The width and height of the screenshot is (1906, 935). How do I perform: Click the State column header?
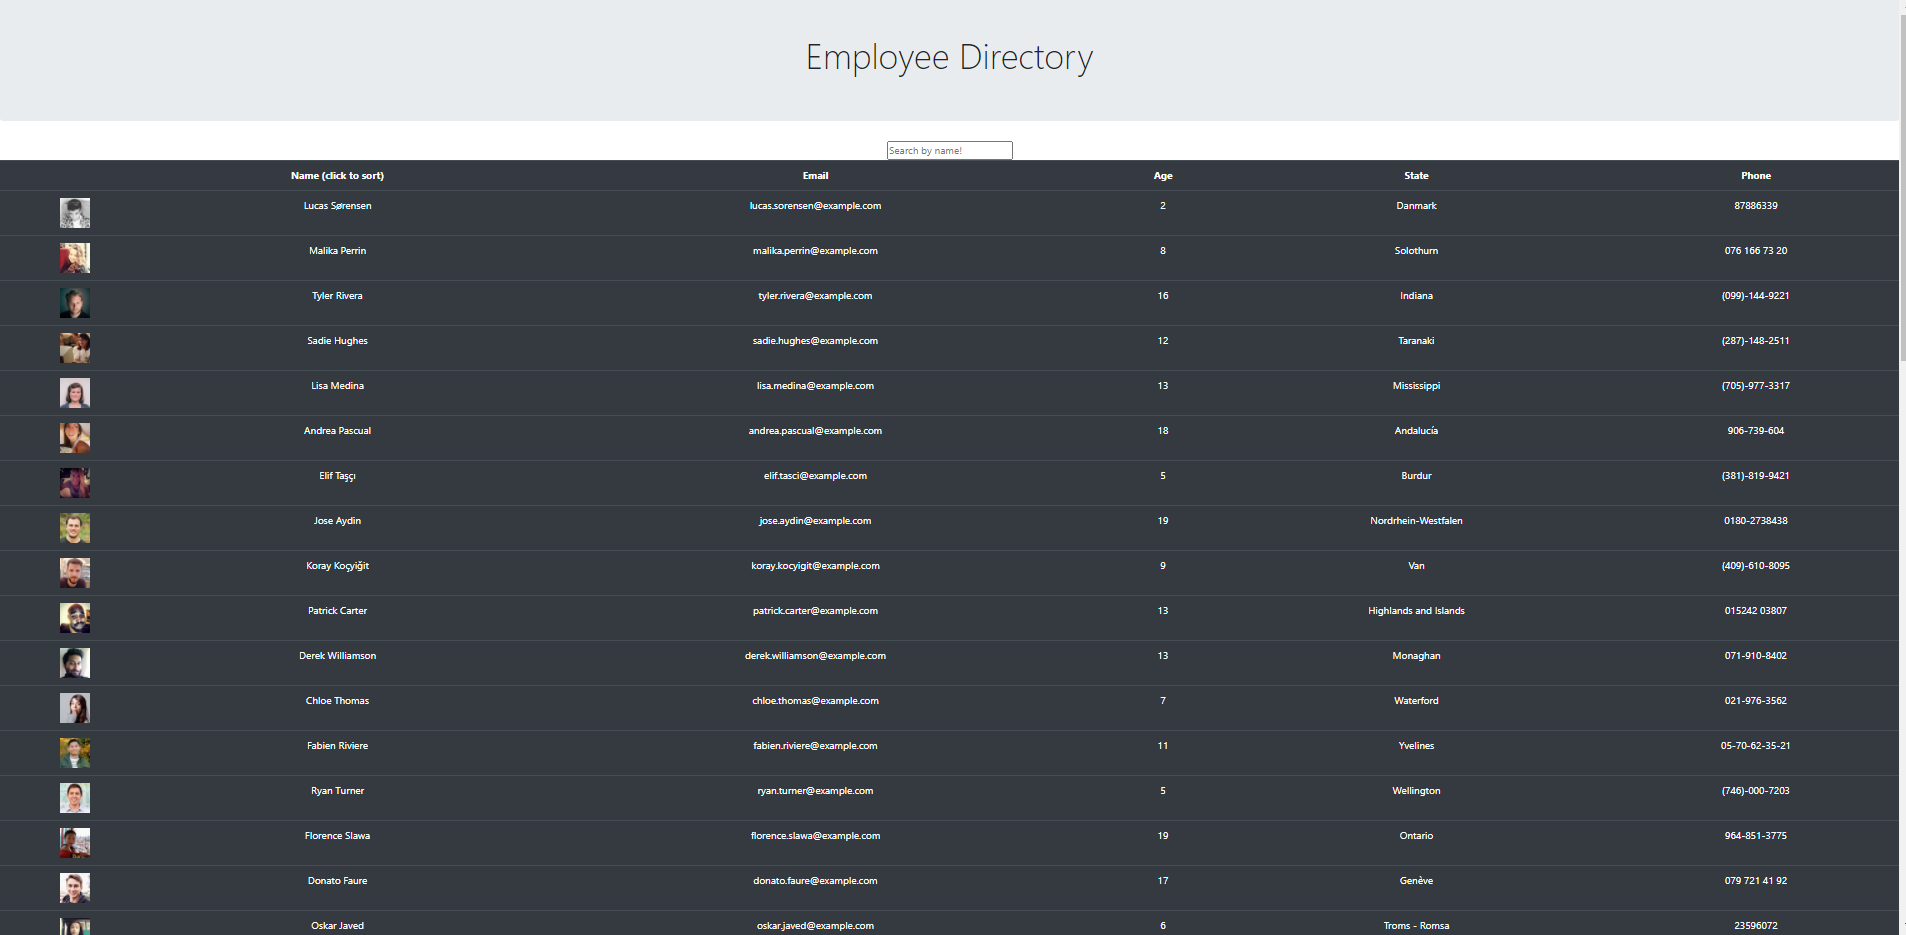click(1416, 175)
